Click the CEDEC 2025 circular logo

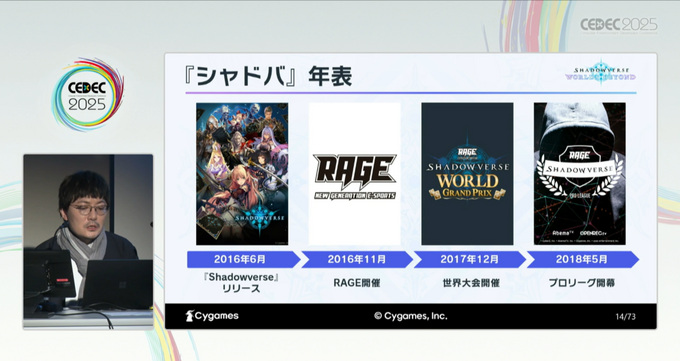(88, 94)
